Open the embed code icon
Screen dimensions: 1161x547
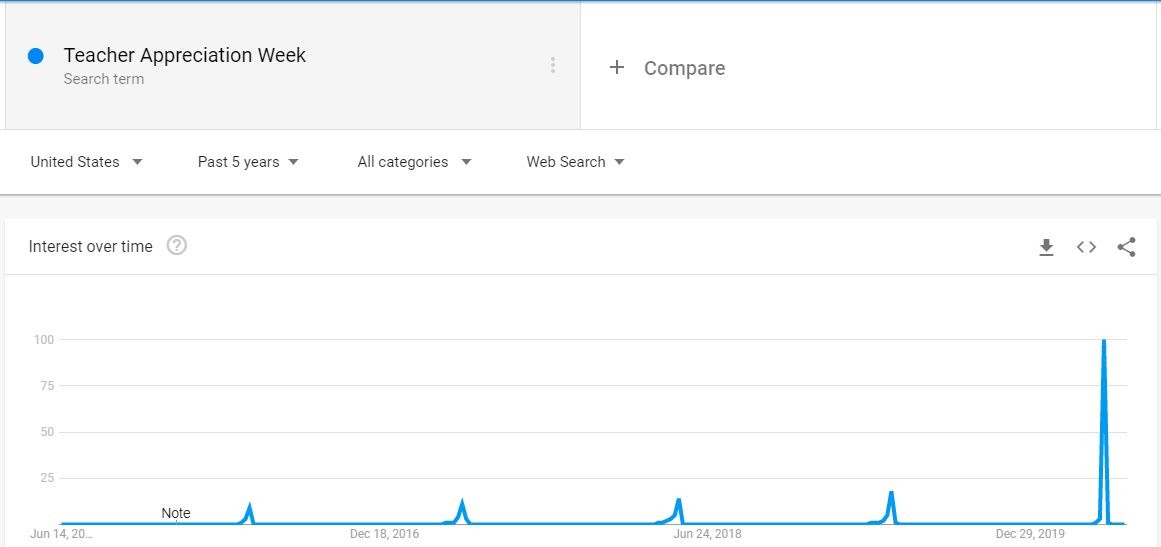1086,247
